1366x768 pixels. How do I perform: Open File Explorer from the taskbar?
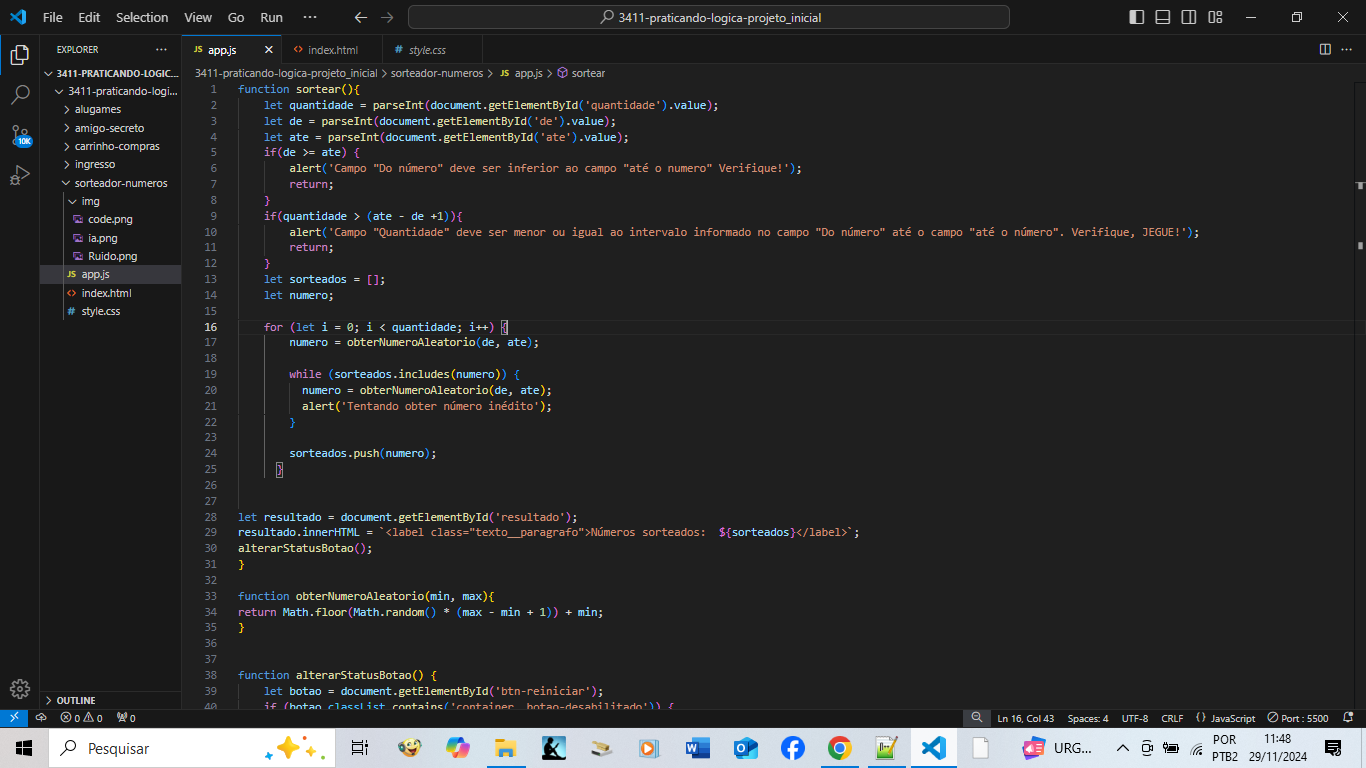point(506,748)
